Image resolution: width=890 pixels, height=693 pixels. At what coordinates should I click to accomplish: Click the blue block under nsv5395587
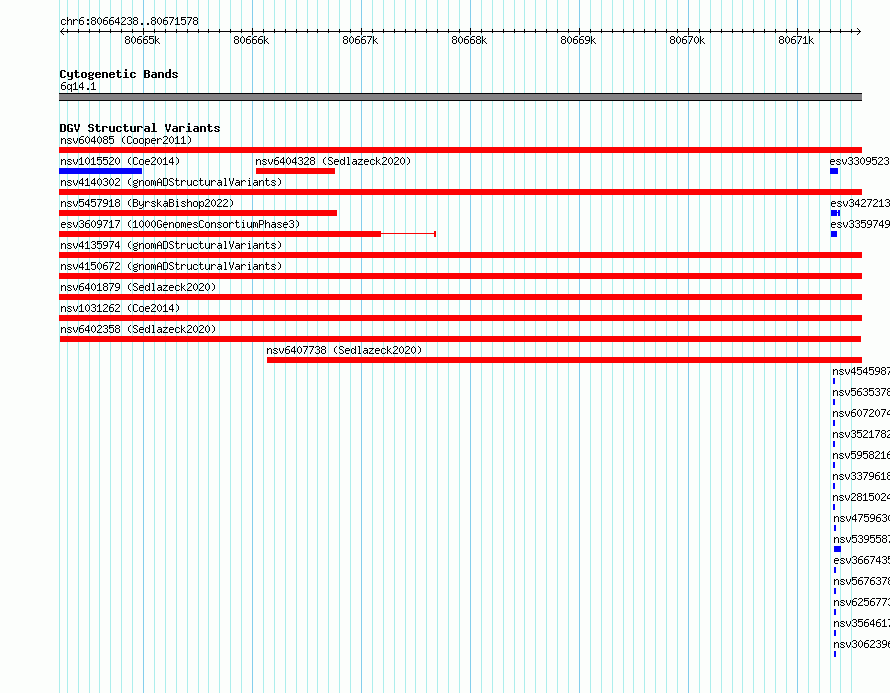(837, 549)
